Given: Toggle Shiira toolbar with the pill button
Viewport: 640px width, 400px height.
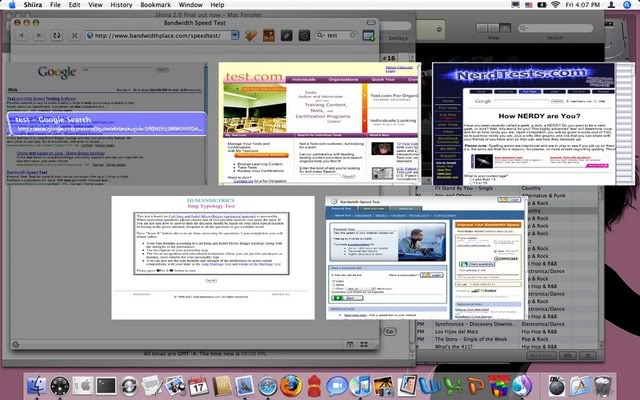Looking at the screenshot, I should (x=371, y=23).
